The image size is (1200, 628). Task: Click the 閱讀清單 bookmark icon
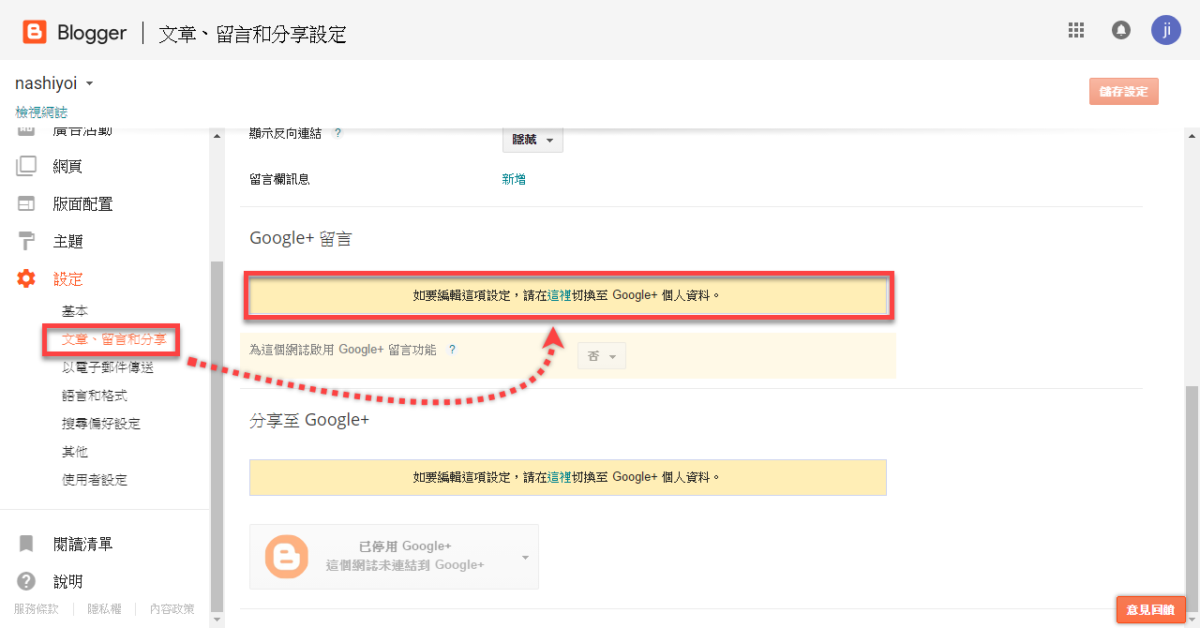pyautogui.click(x=26, y=544)
